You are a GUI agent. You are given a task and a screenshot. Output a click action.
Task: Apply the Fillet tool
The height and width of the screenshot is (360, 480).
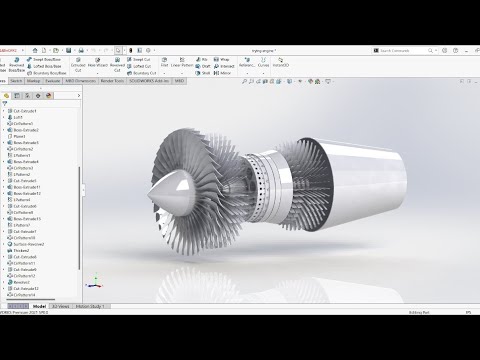(164, 62)
